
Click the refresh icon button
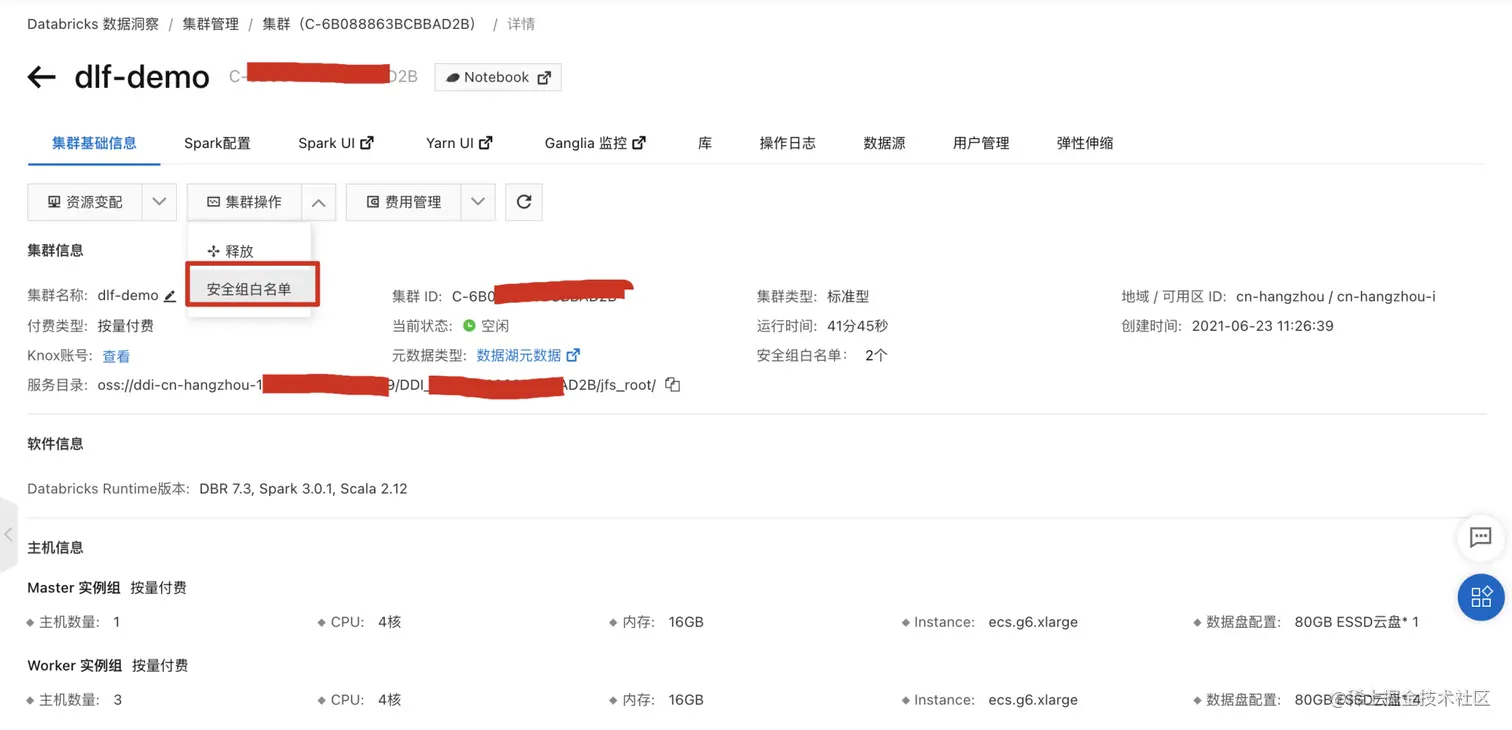tap(524, 202)
